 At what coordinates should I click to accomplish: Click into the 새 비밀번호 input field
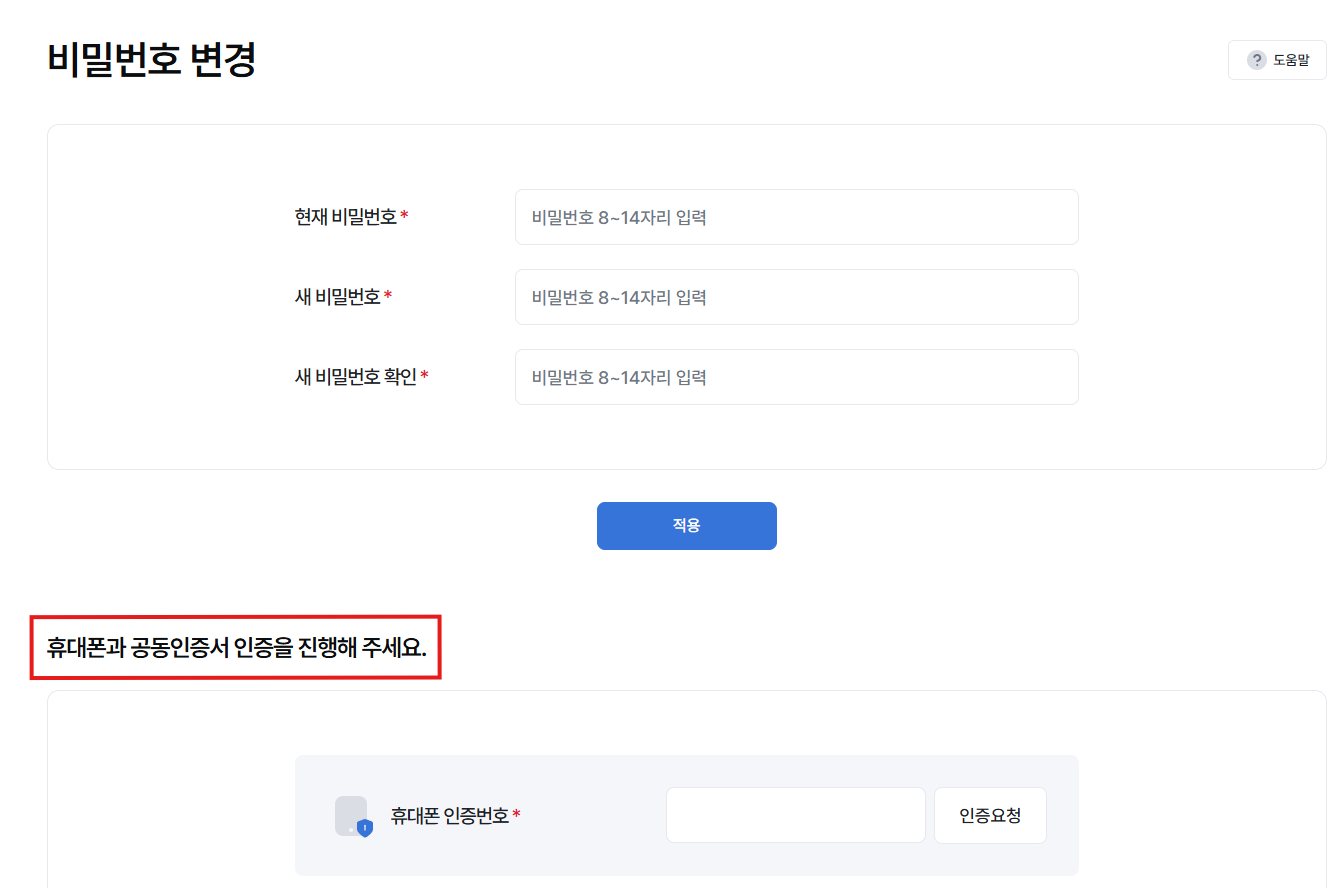coord(796,297)
